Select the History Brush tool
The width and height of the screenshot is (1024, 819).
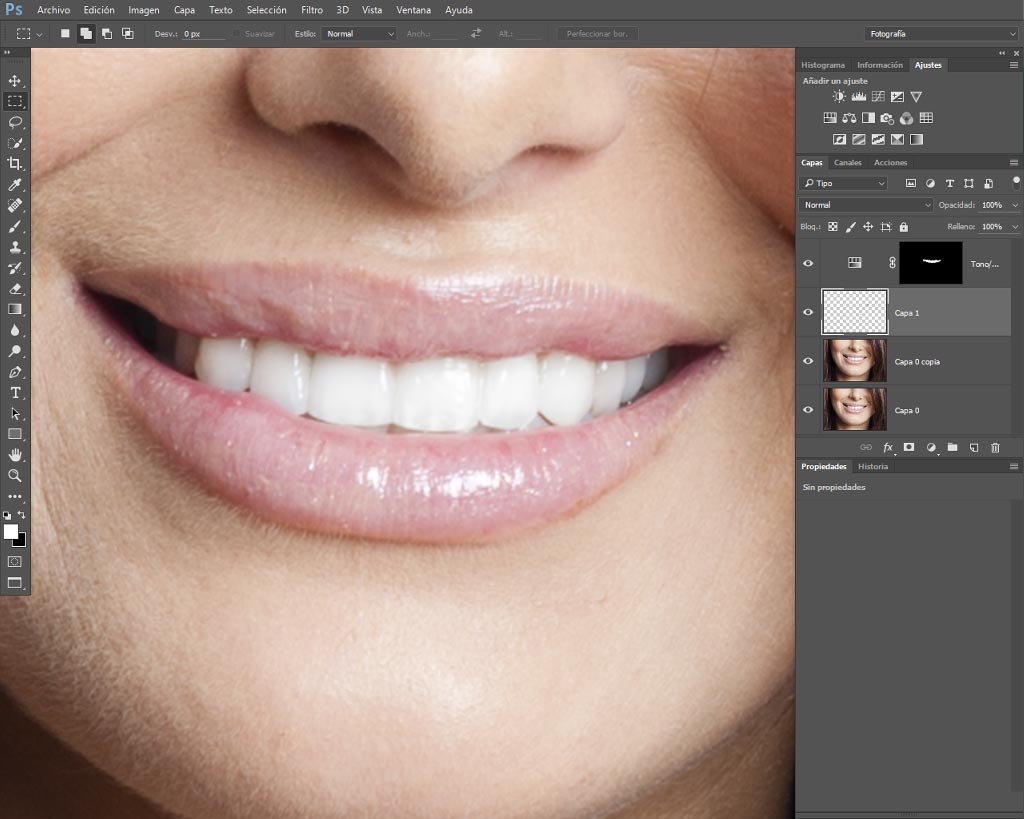point(14,268)
